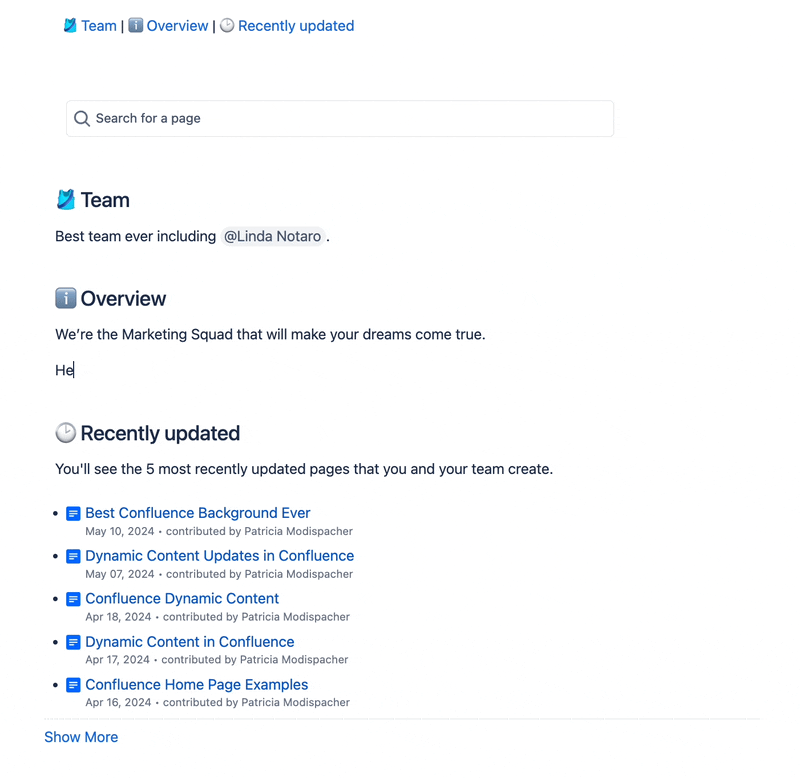Click the info emoji next to the Overview heading

64,297
